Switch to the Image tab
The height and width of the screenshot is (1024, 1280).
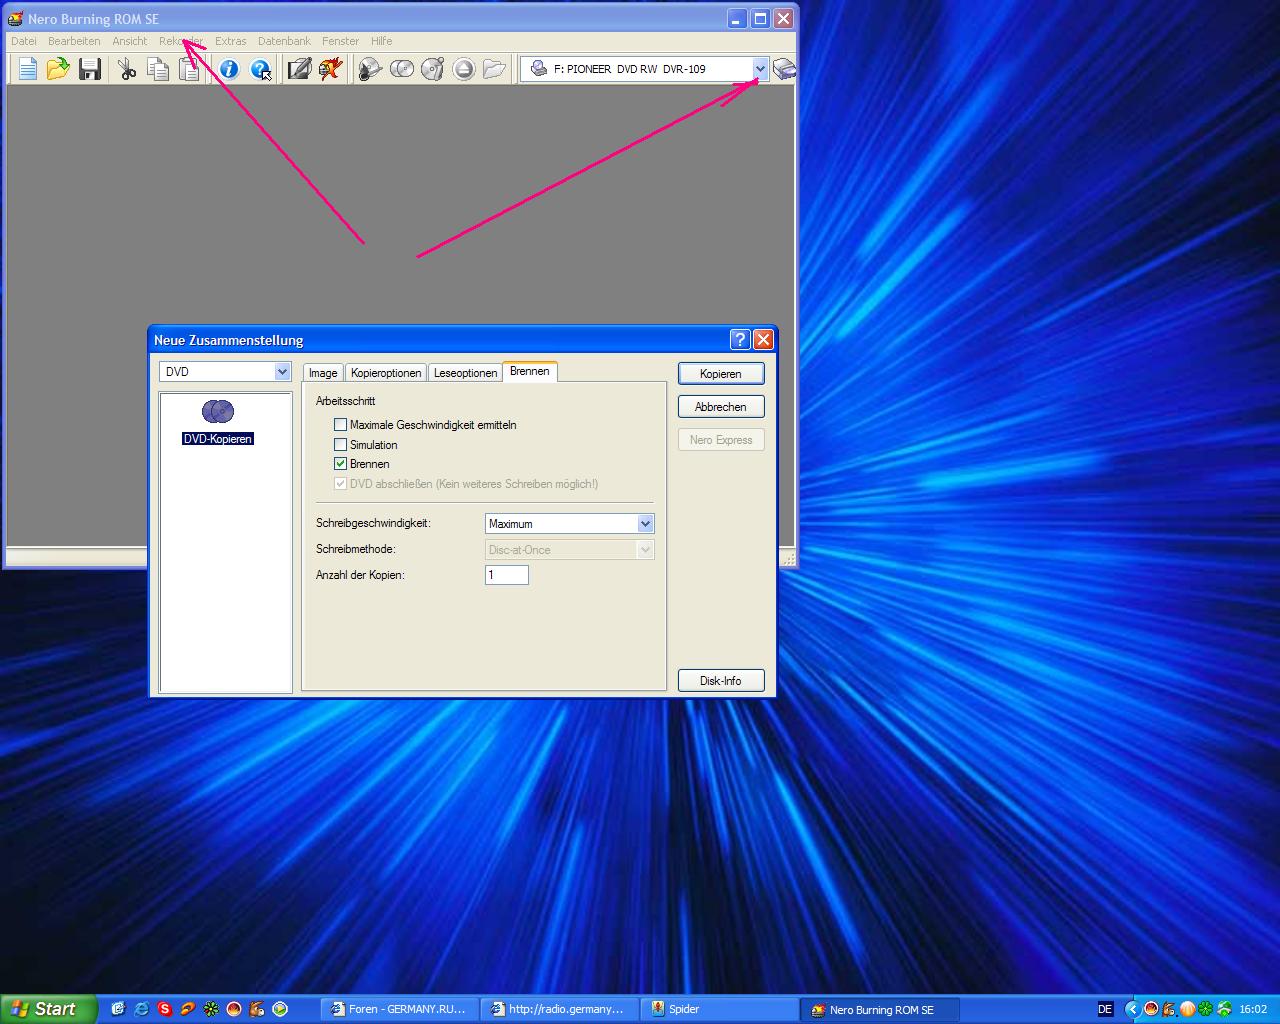pos(323,373)
